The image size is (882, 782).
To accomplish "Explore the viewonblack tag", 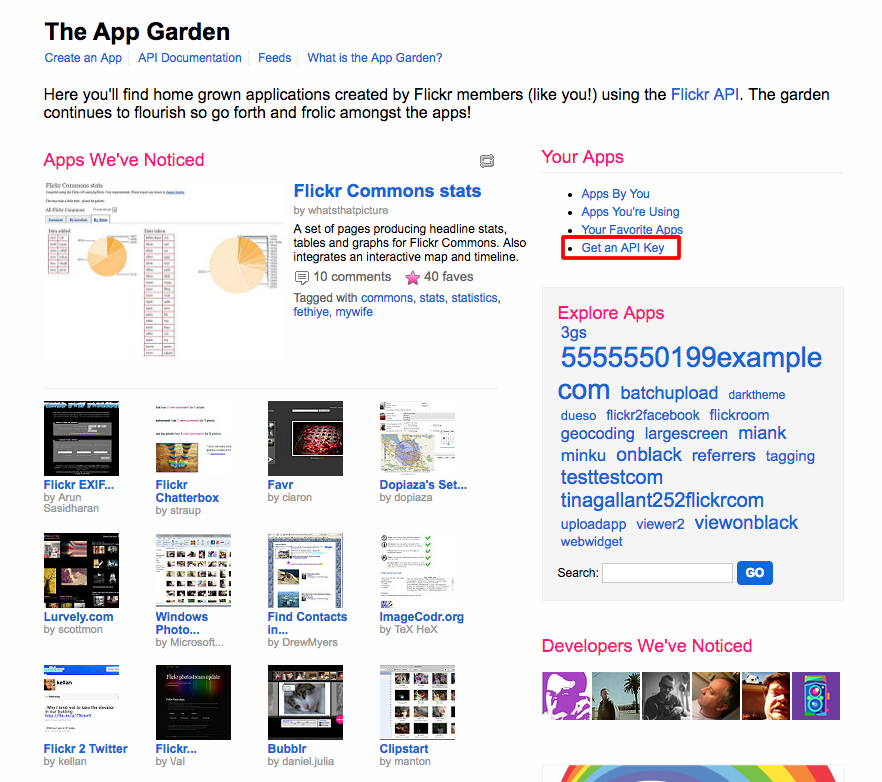I will click(x=746, y=523).
